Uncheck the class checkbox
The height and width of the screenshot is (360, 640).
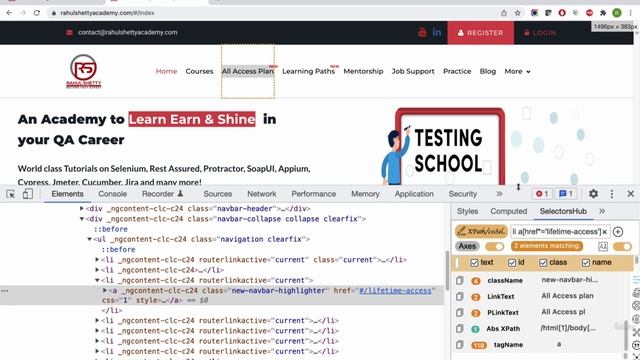[543, 262]
